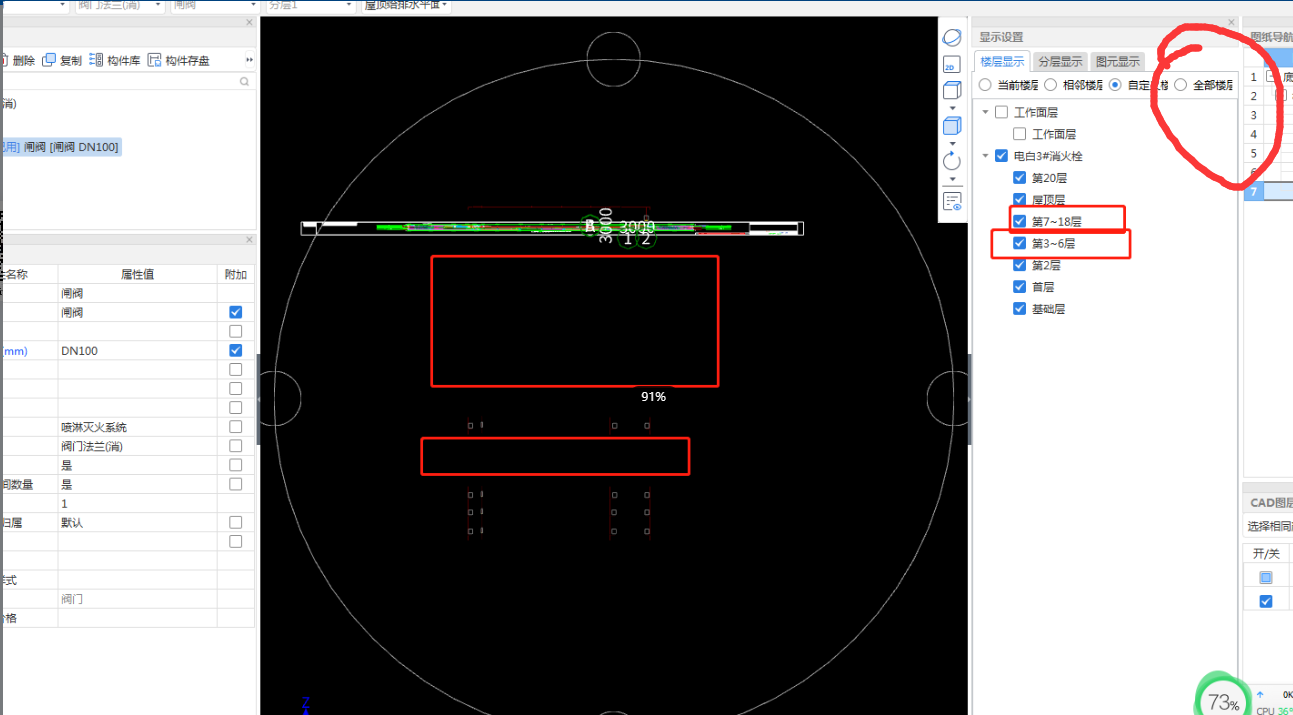This screenshot has width=1293, height=715.
Task: Click the 附加 column header
Action: pyautogui.click(x=236, y=274)
